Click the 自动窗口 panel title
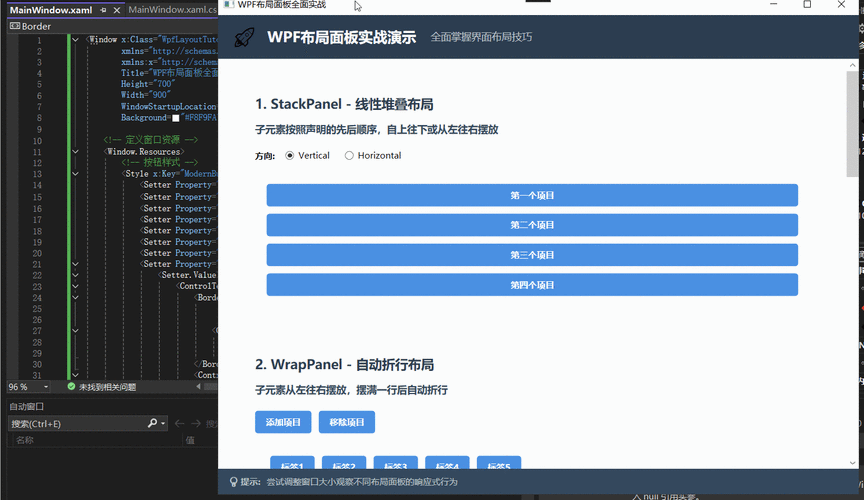 click(x=26, y=406)
